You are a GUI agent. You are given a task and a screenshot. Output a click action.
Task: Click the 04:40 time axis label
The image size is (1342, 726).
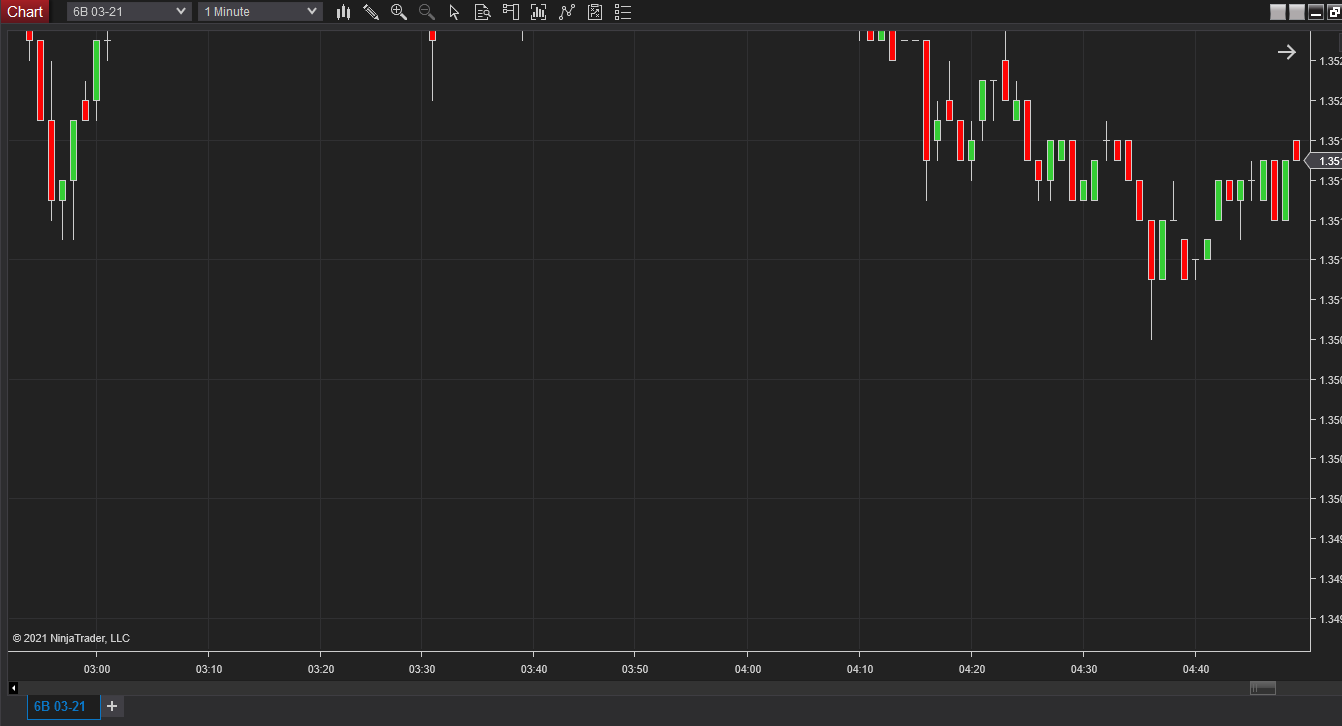click(1196, 669)
